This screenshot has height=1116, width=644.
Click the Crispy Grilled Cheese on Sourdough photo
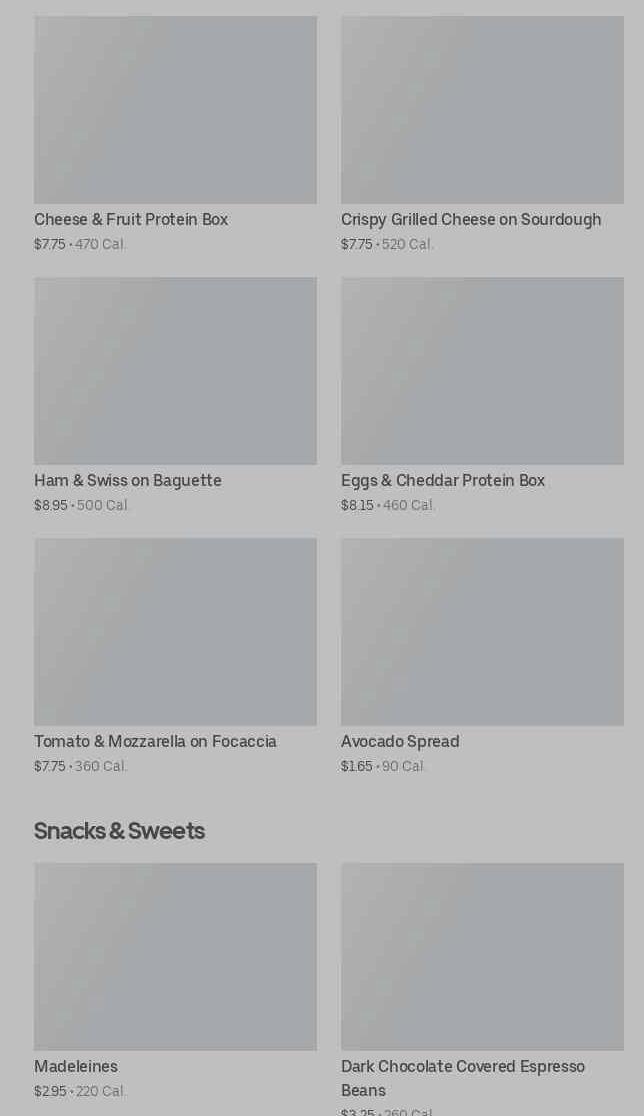click(482, 109)
